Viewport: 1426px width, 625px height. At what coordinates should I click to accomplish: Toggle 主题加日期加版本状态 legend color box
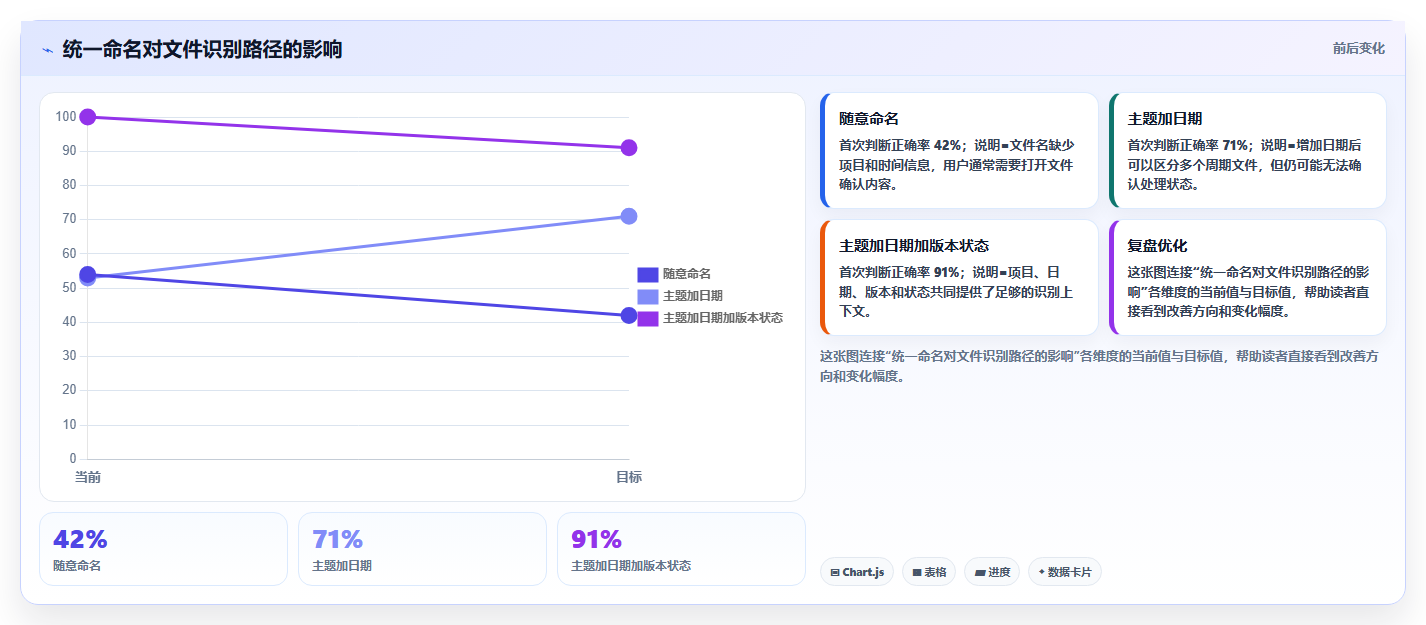(x=647, y=318)
